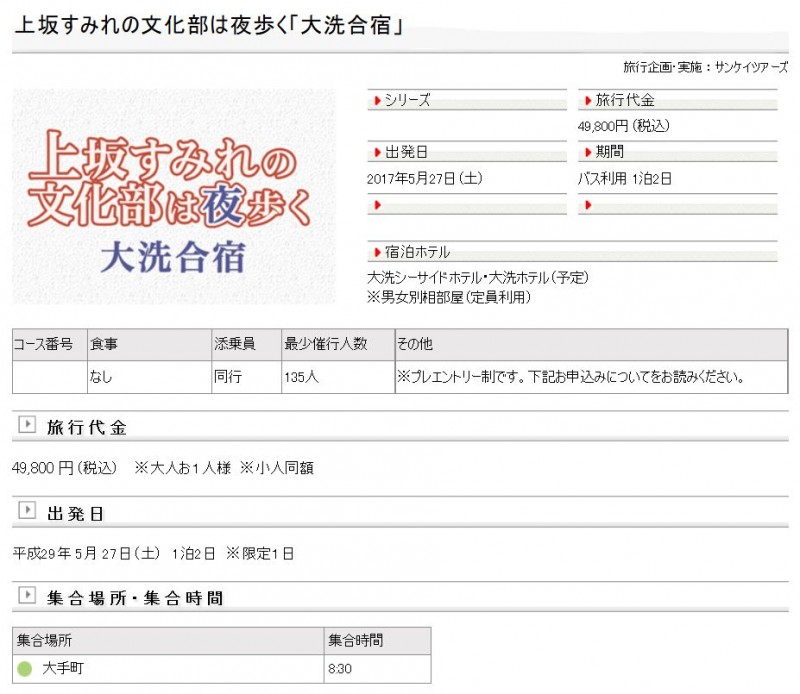The width and height of the screenshot is (800, 694).
Task: Click the 8:30 meeting time cell
Action: pos(342,668)
